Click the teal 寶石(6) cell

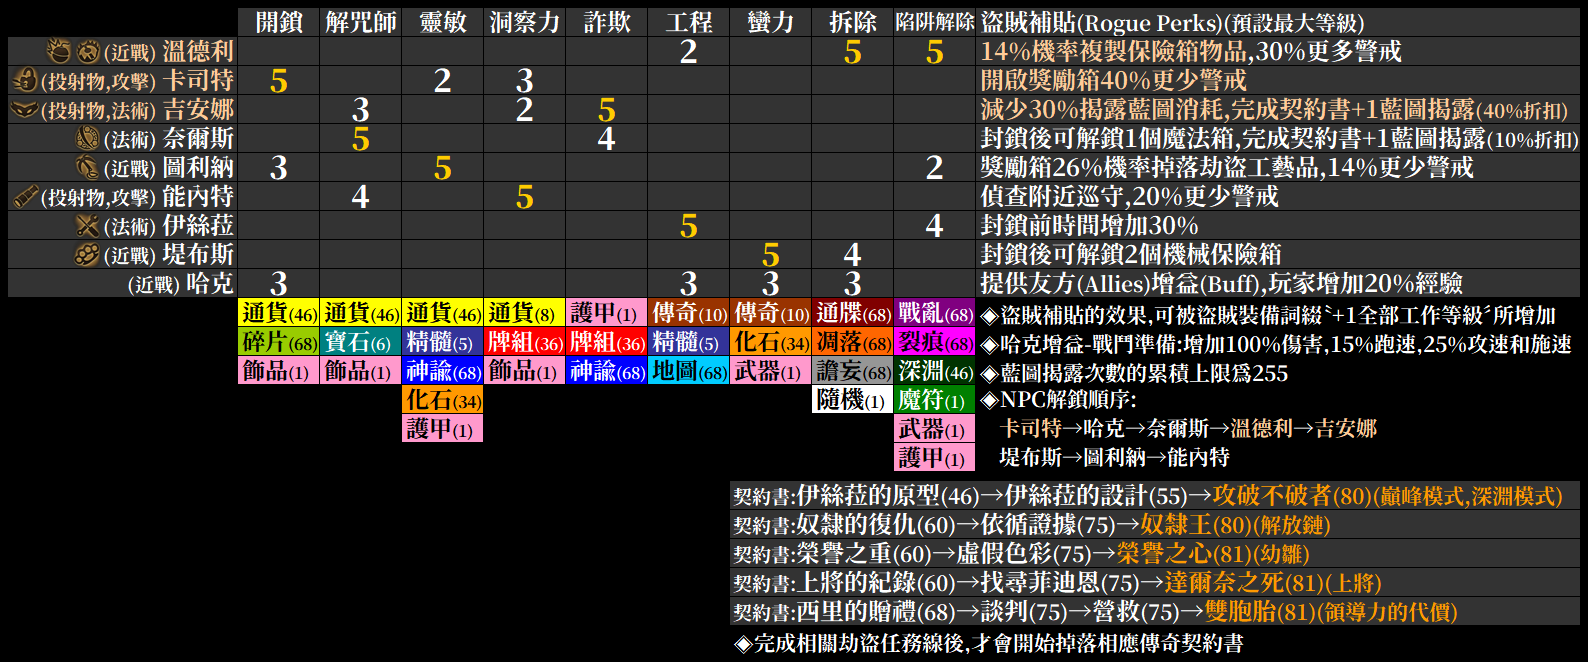coord(361,342)
